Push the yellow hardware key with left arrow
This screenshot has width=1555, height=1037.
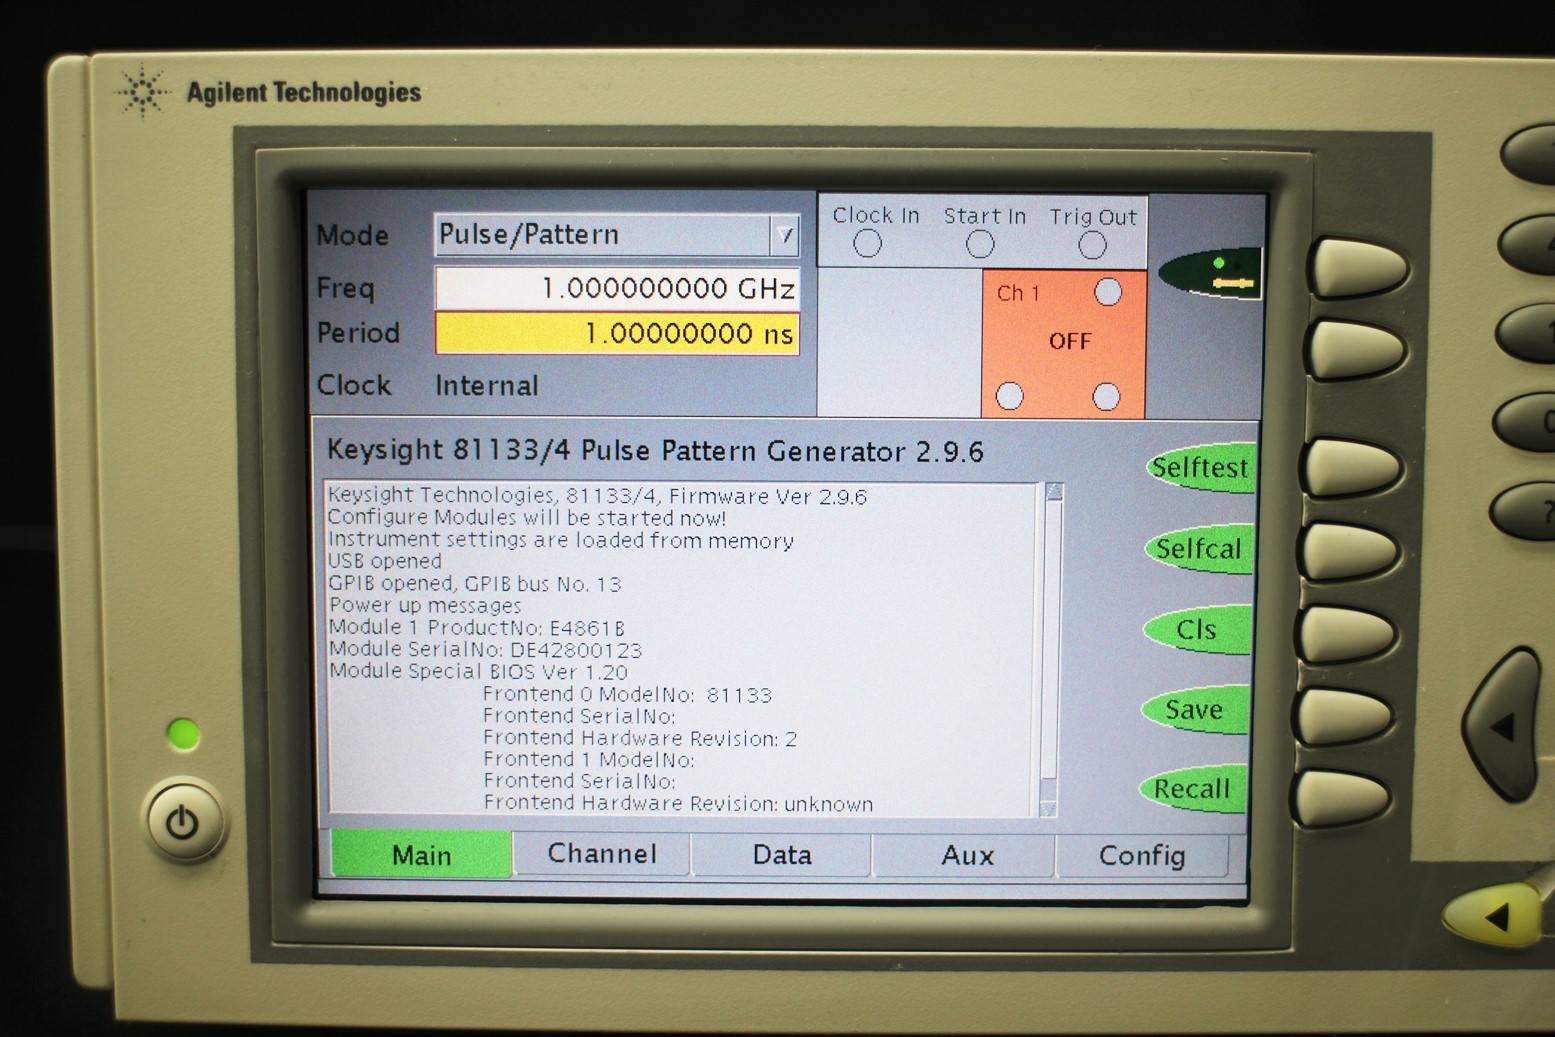[1492, 915]
